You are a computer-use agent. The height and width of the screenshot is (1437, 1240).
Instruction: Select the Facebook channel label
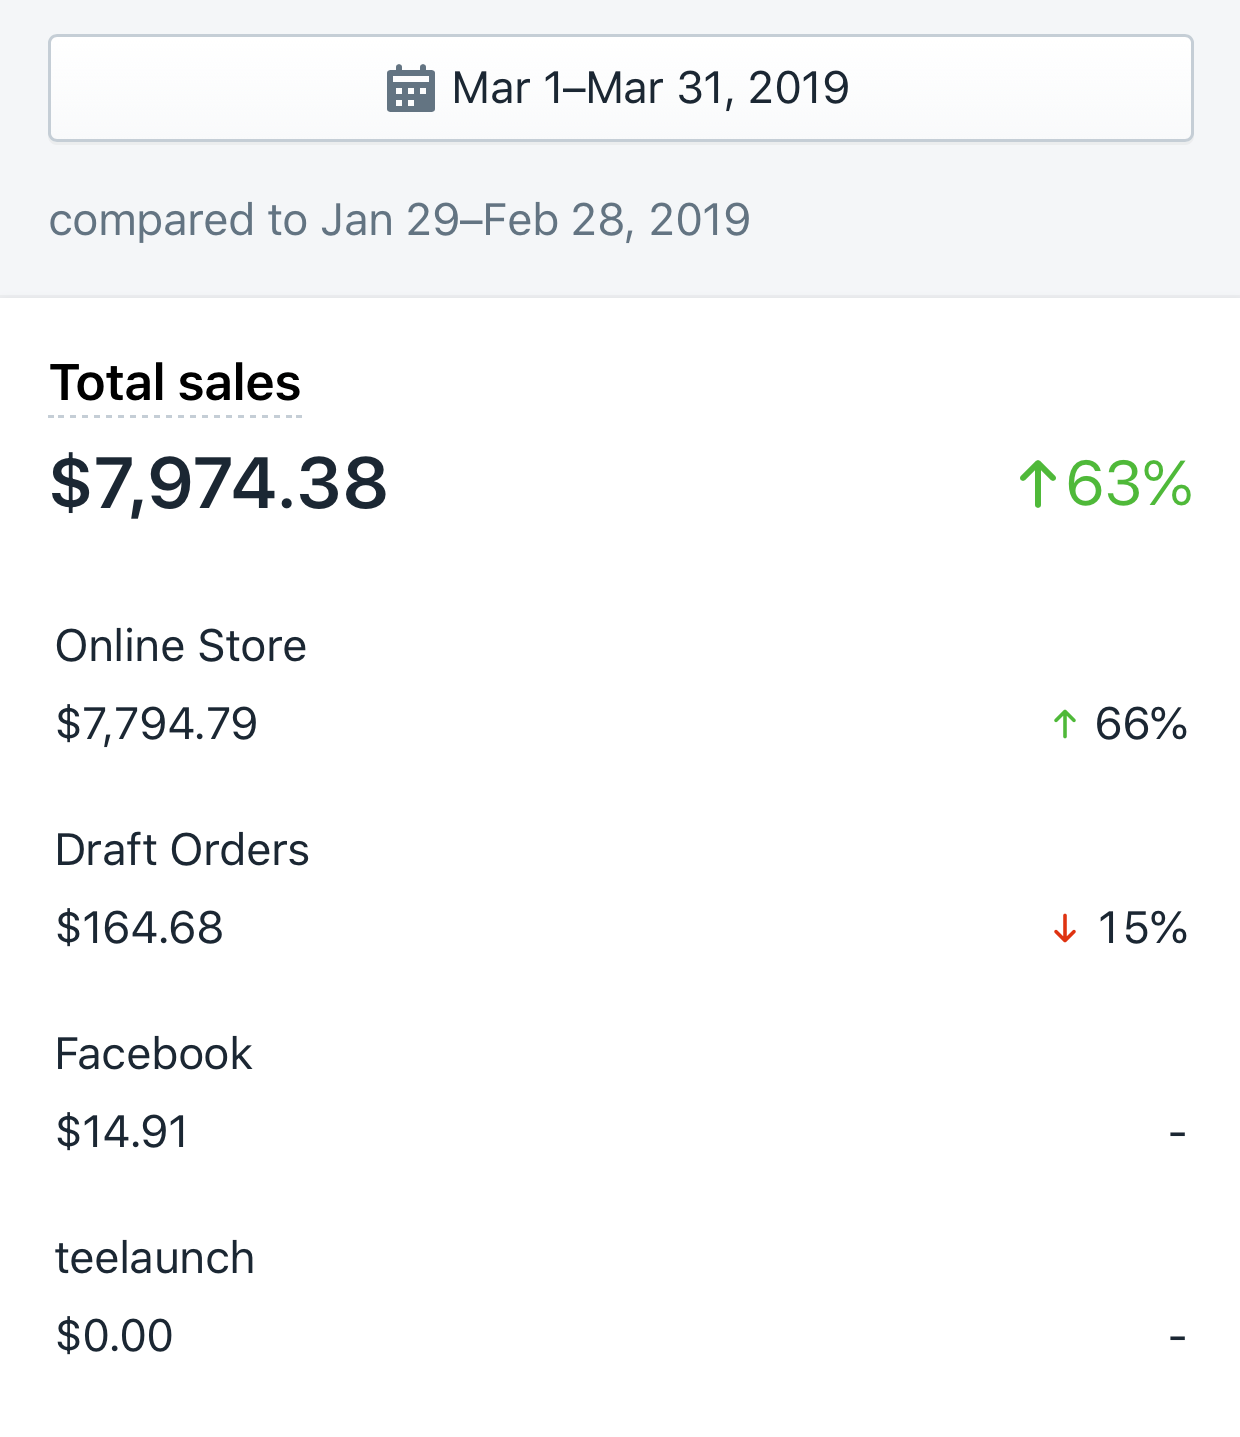(154, 1054)
